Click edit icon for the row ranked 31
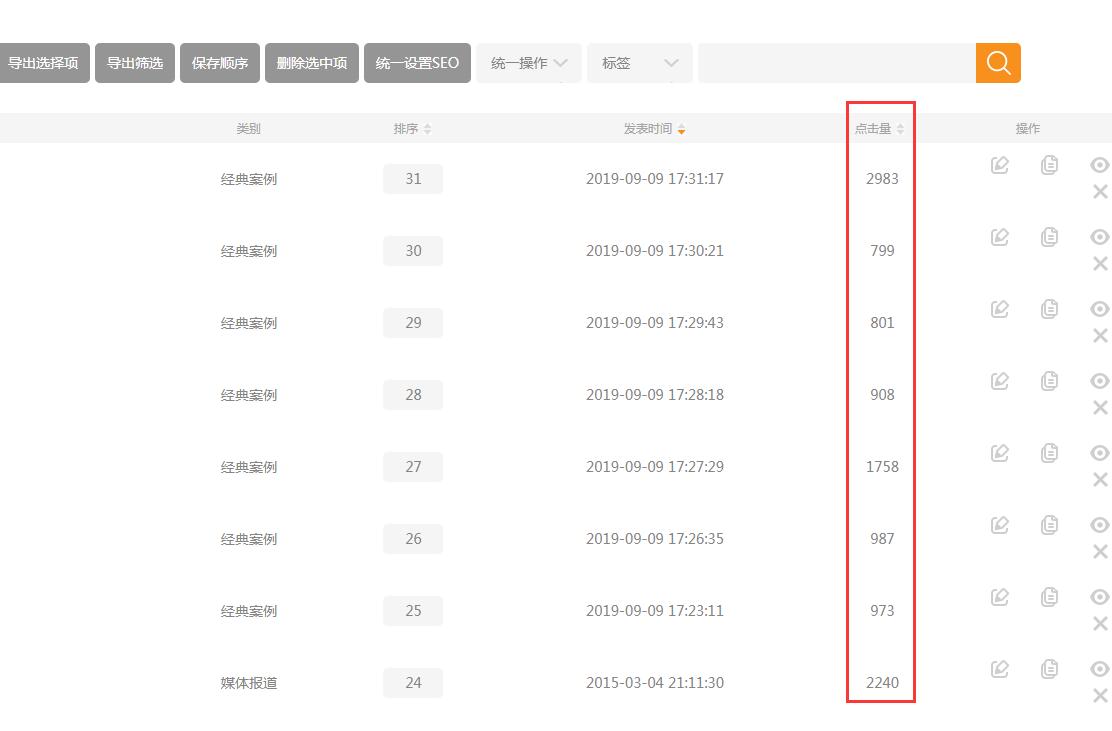1112x731 pixels. coord(999,165)
